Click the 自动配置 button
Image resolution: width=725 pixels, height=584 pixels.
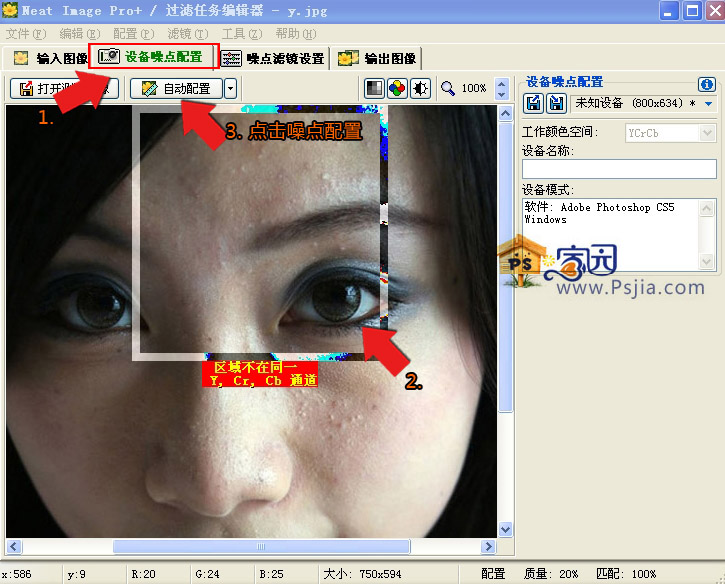coord(176,88)
